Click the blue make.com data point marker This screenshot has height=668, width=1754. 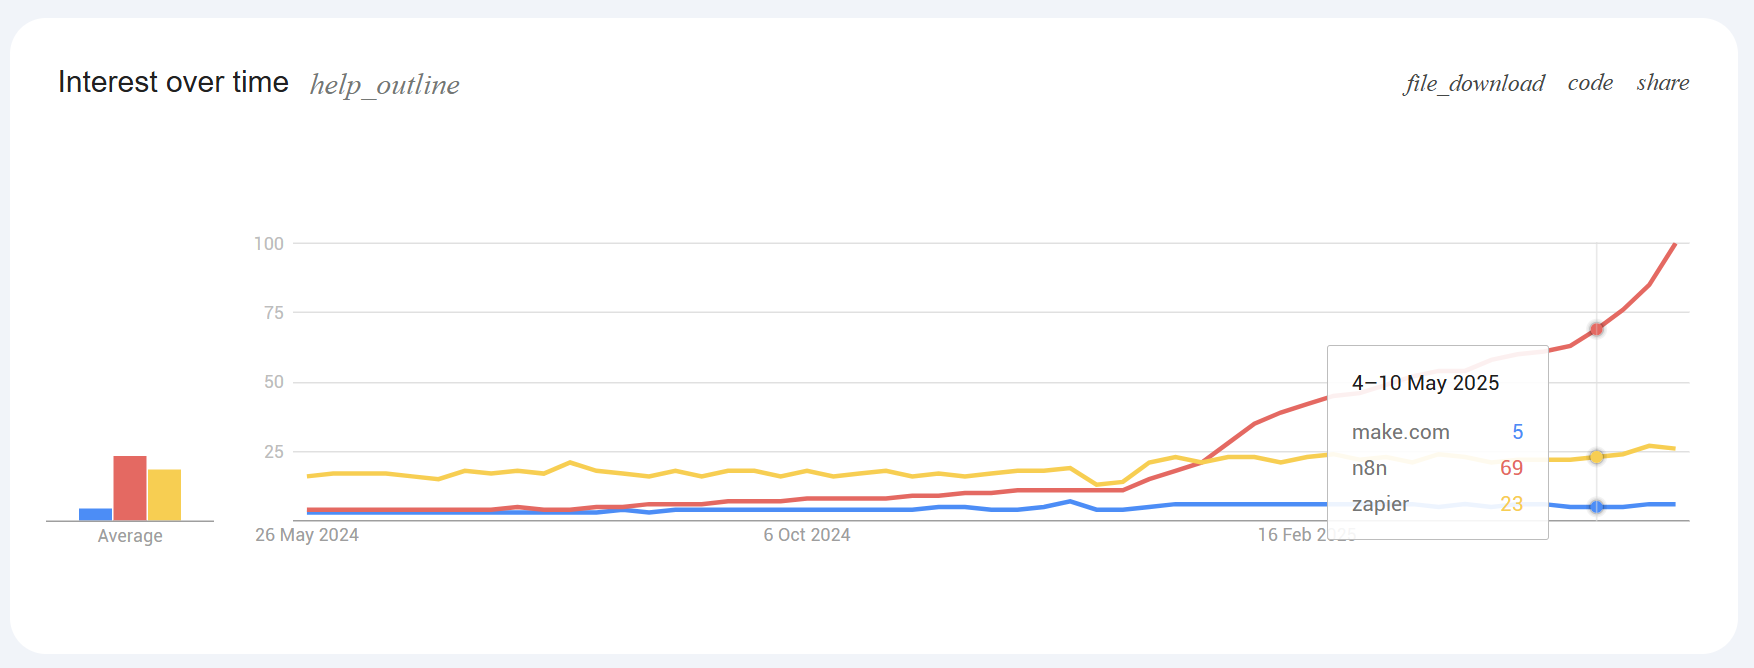pos(1597,507)
